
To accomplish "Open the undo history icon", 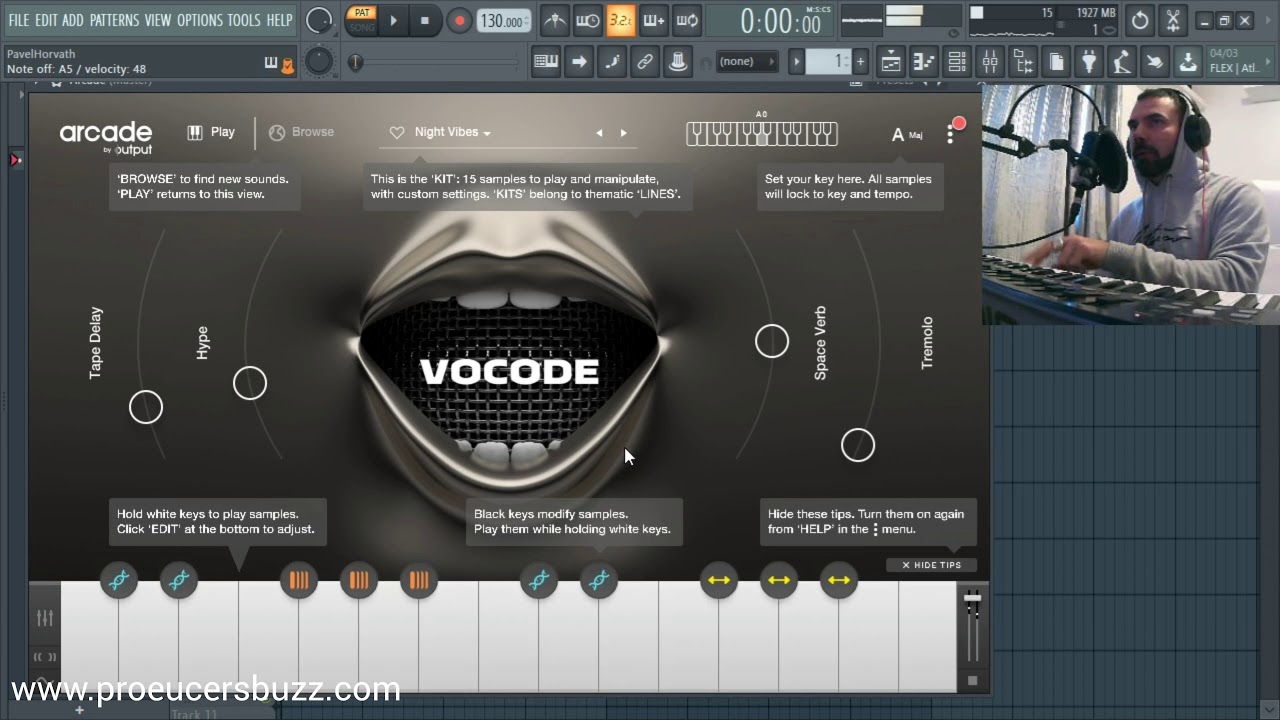I will pyautogui.click(x=1140, y=20).
